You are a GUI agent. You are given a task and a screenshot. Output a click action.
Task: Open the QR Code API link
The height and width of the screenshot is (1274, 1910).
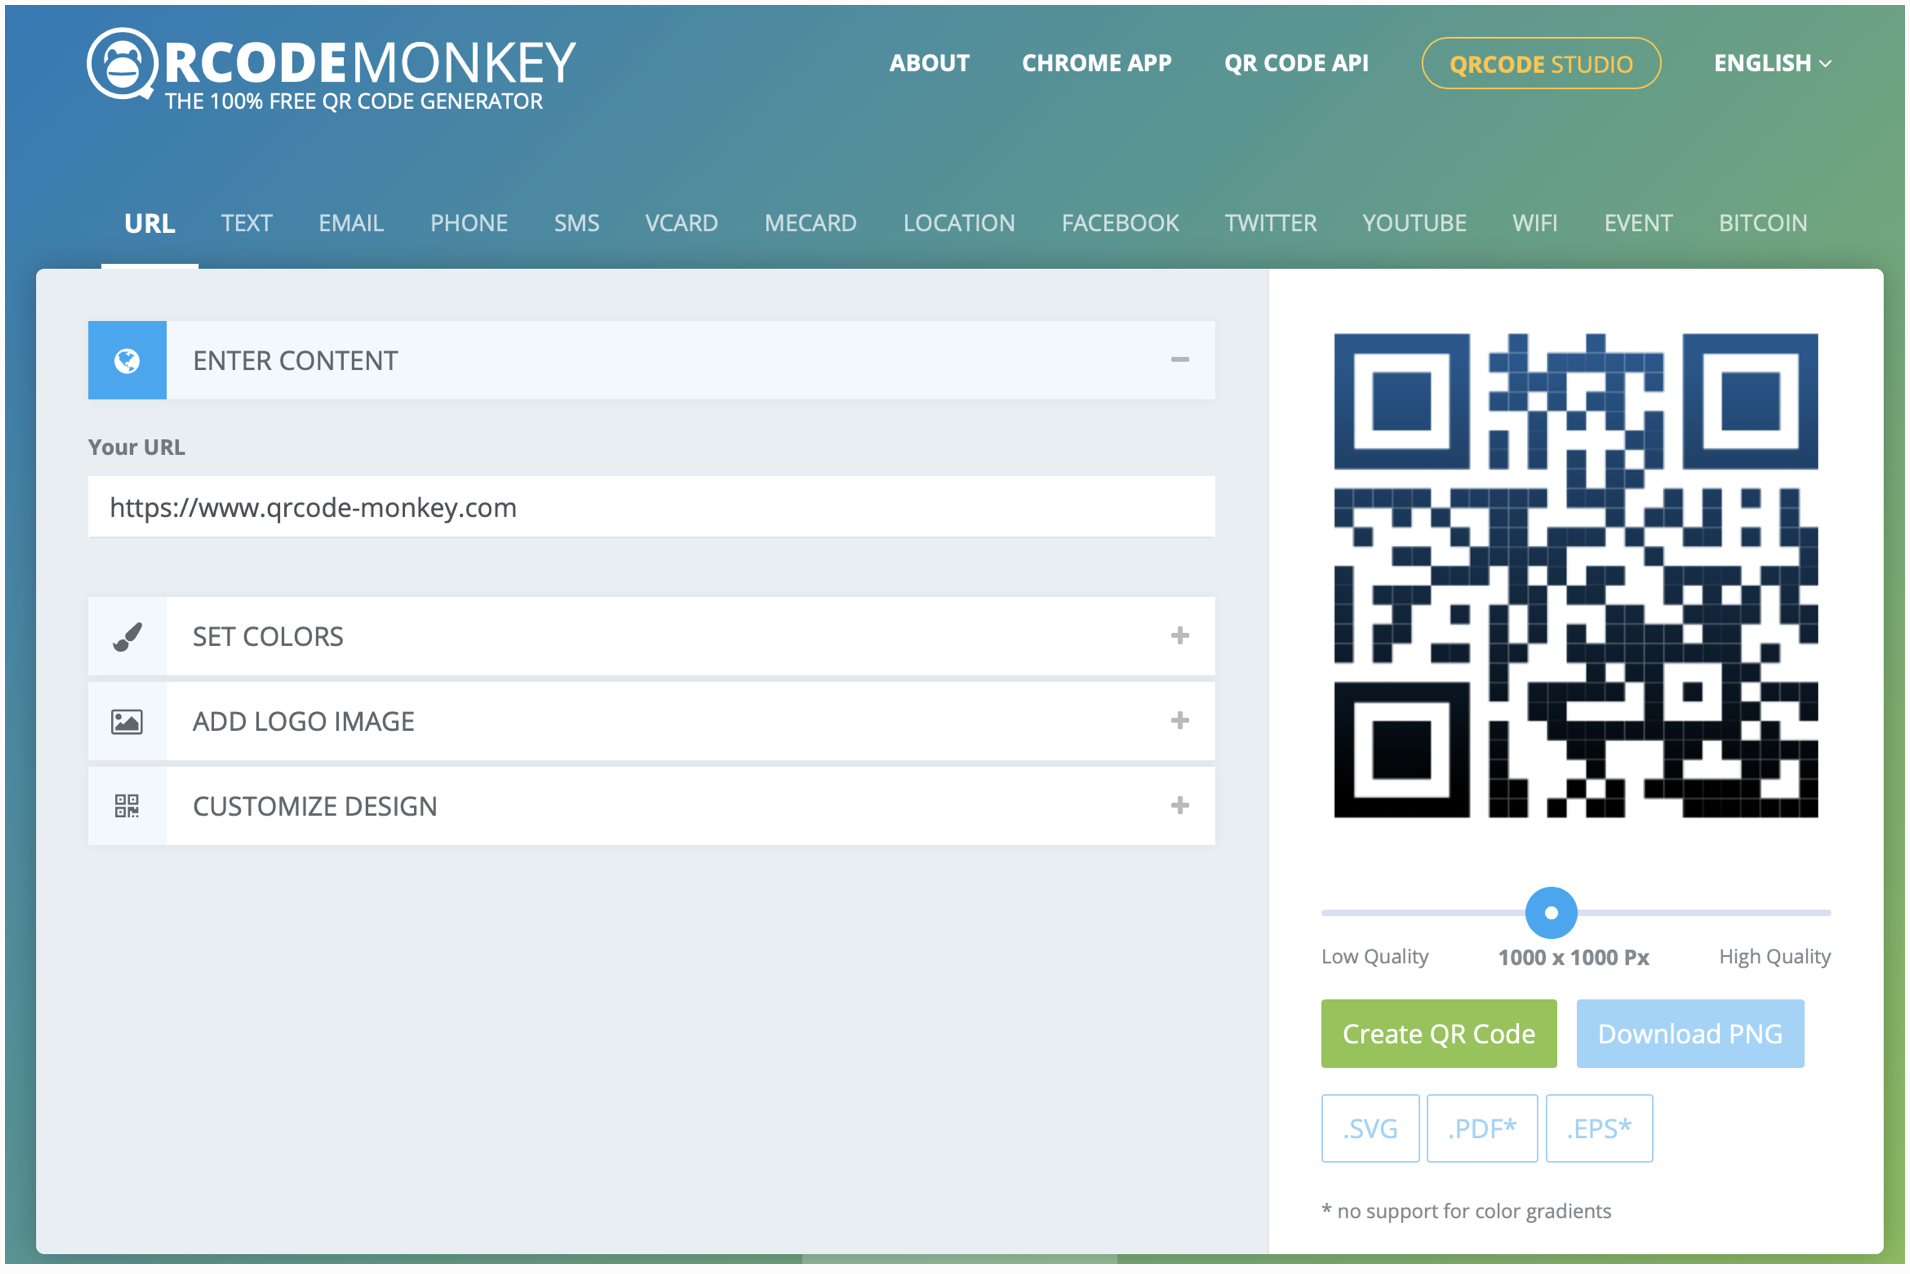pyautogui.click(x=1296, y=63)
